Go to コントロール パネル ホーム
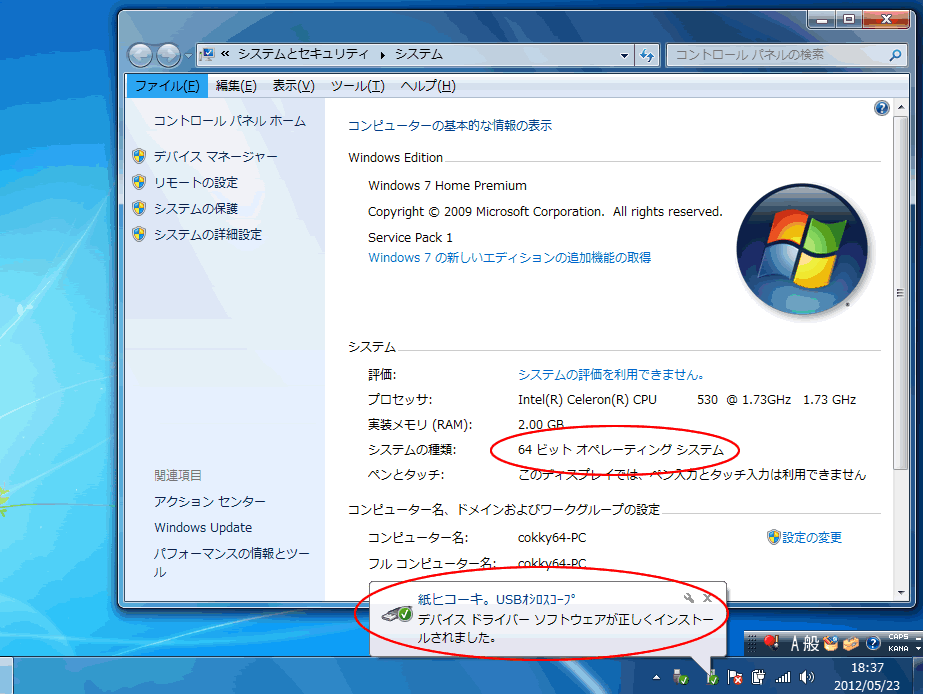The height and width of the screenshot is (694, 925). (x=229, y=121)
